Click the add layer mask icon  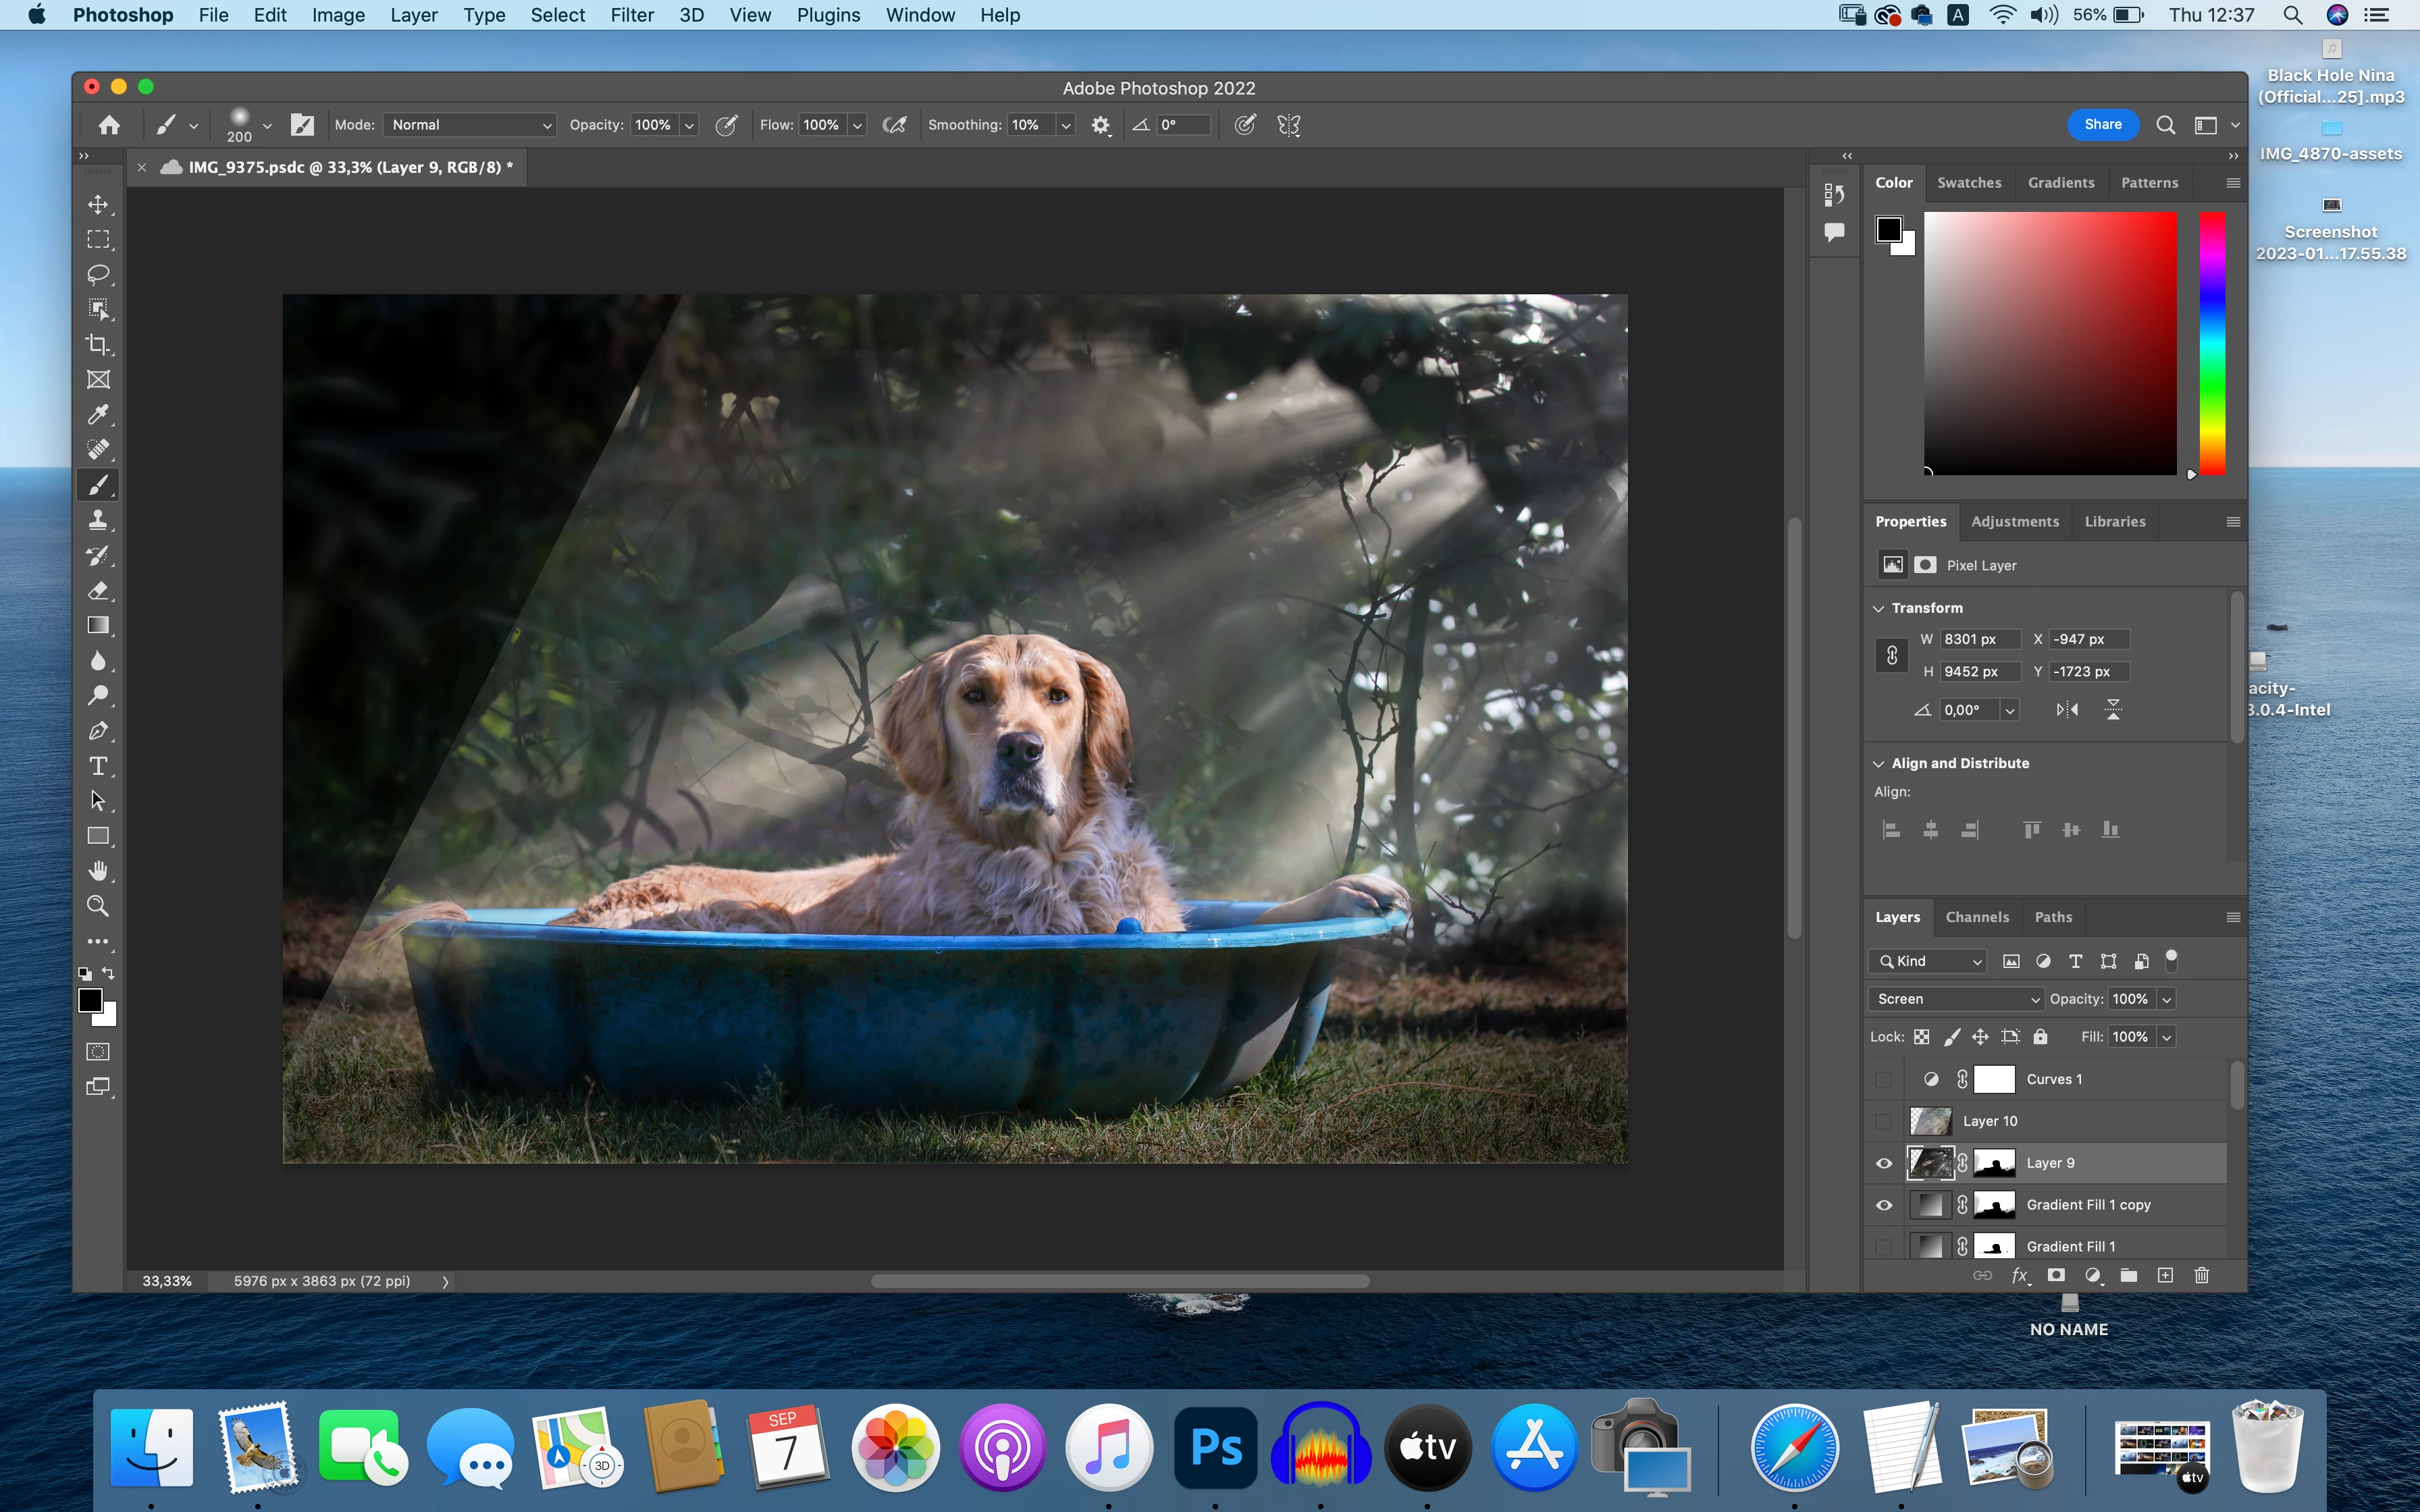2056,1275
